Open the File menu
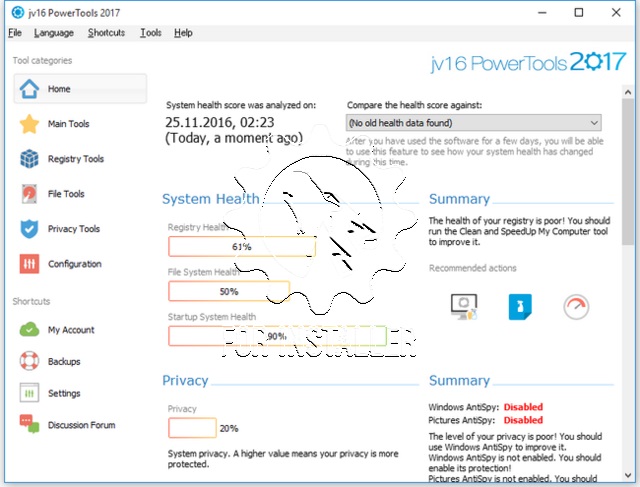 [x=15, y=33]
